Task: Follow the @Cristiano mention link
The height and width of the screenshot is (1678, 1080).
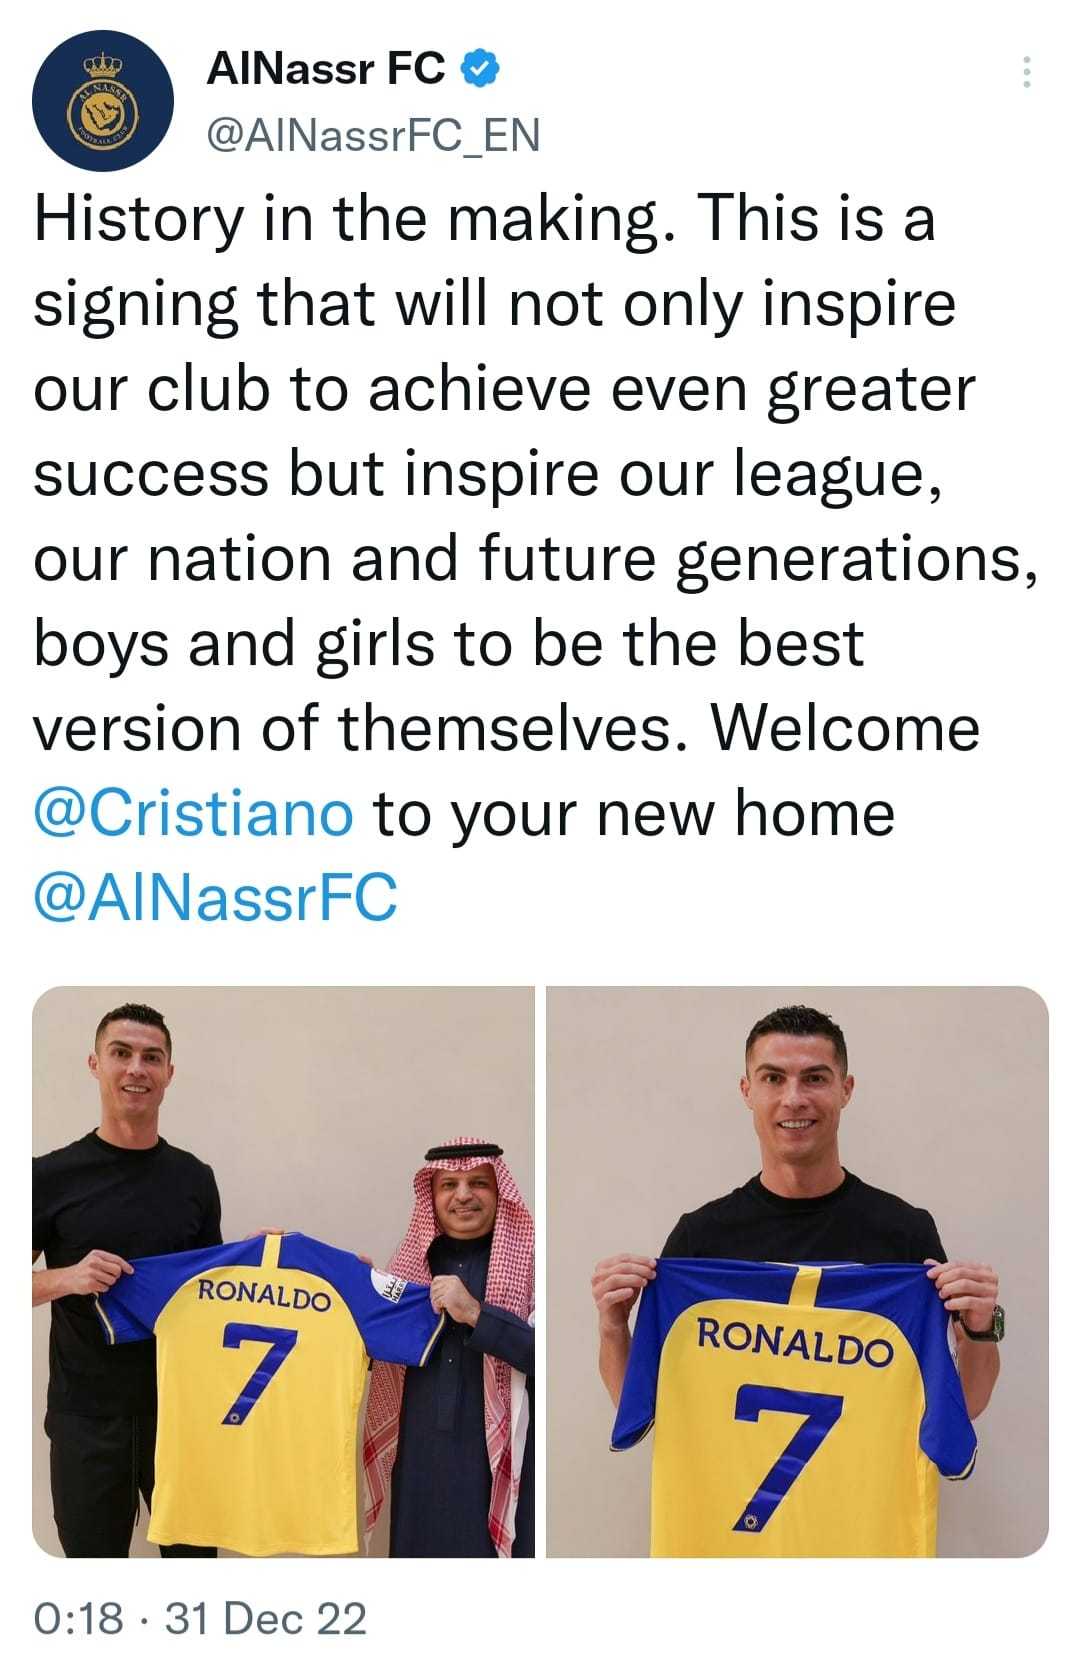Action: (194, 813)
